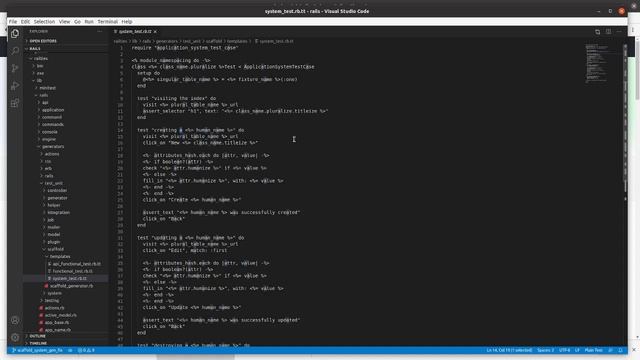Open the View menu
Screen dimensions: 640x360
click(x=64, y=22)
